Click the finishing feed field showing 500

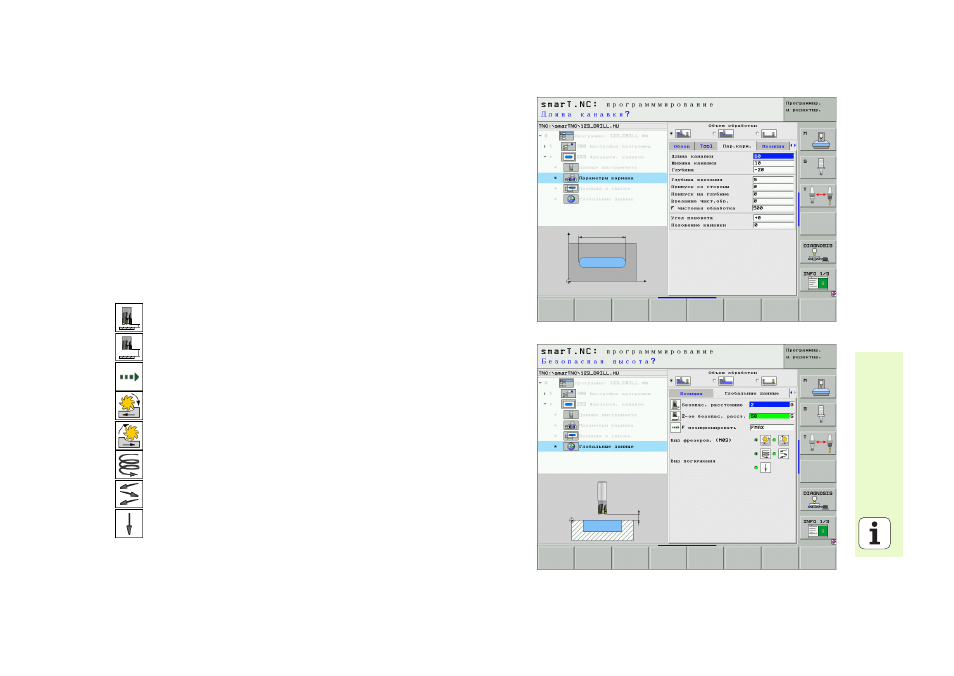pyautogui.click(x=773, y=208)
